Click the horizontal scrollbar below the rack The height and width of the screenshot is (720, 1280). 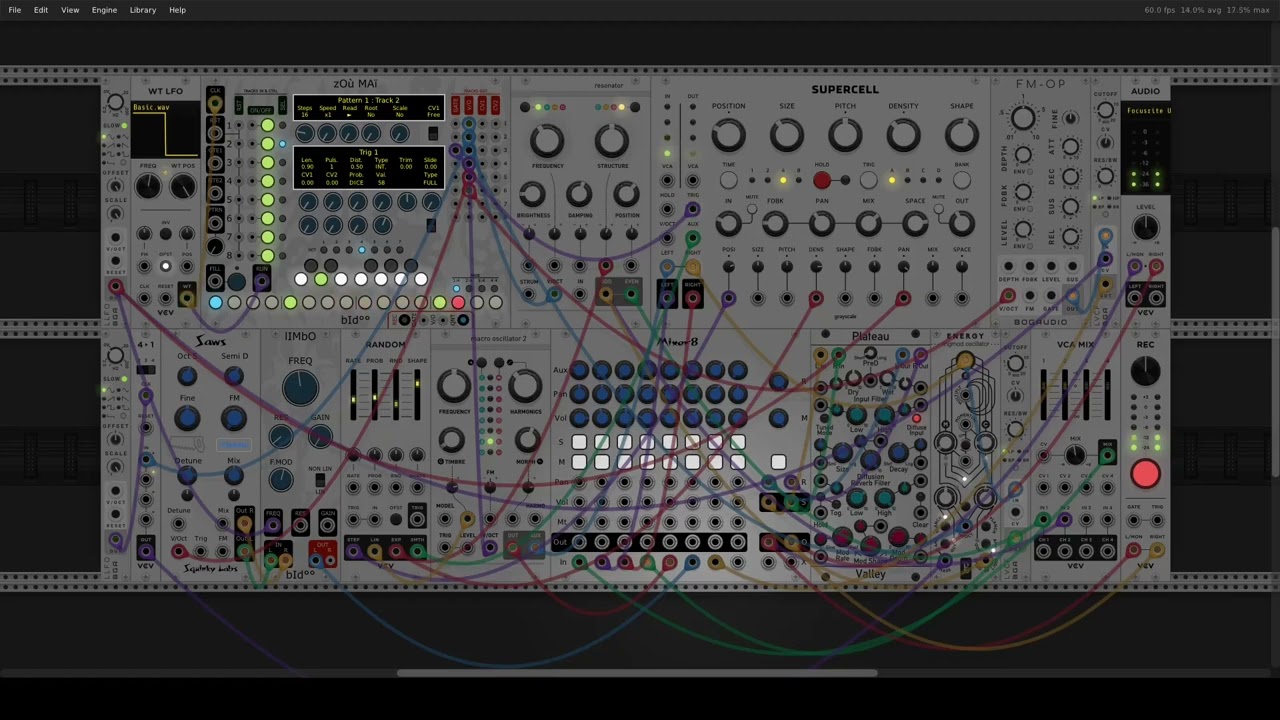pos(635,672)
